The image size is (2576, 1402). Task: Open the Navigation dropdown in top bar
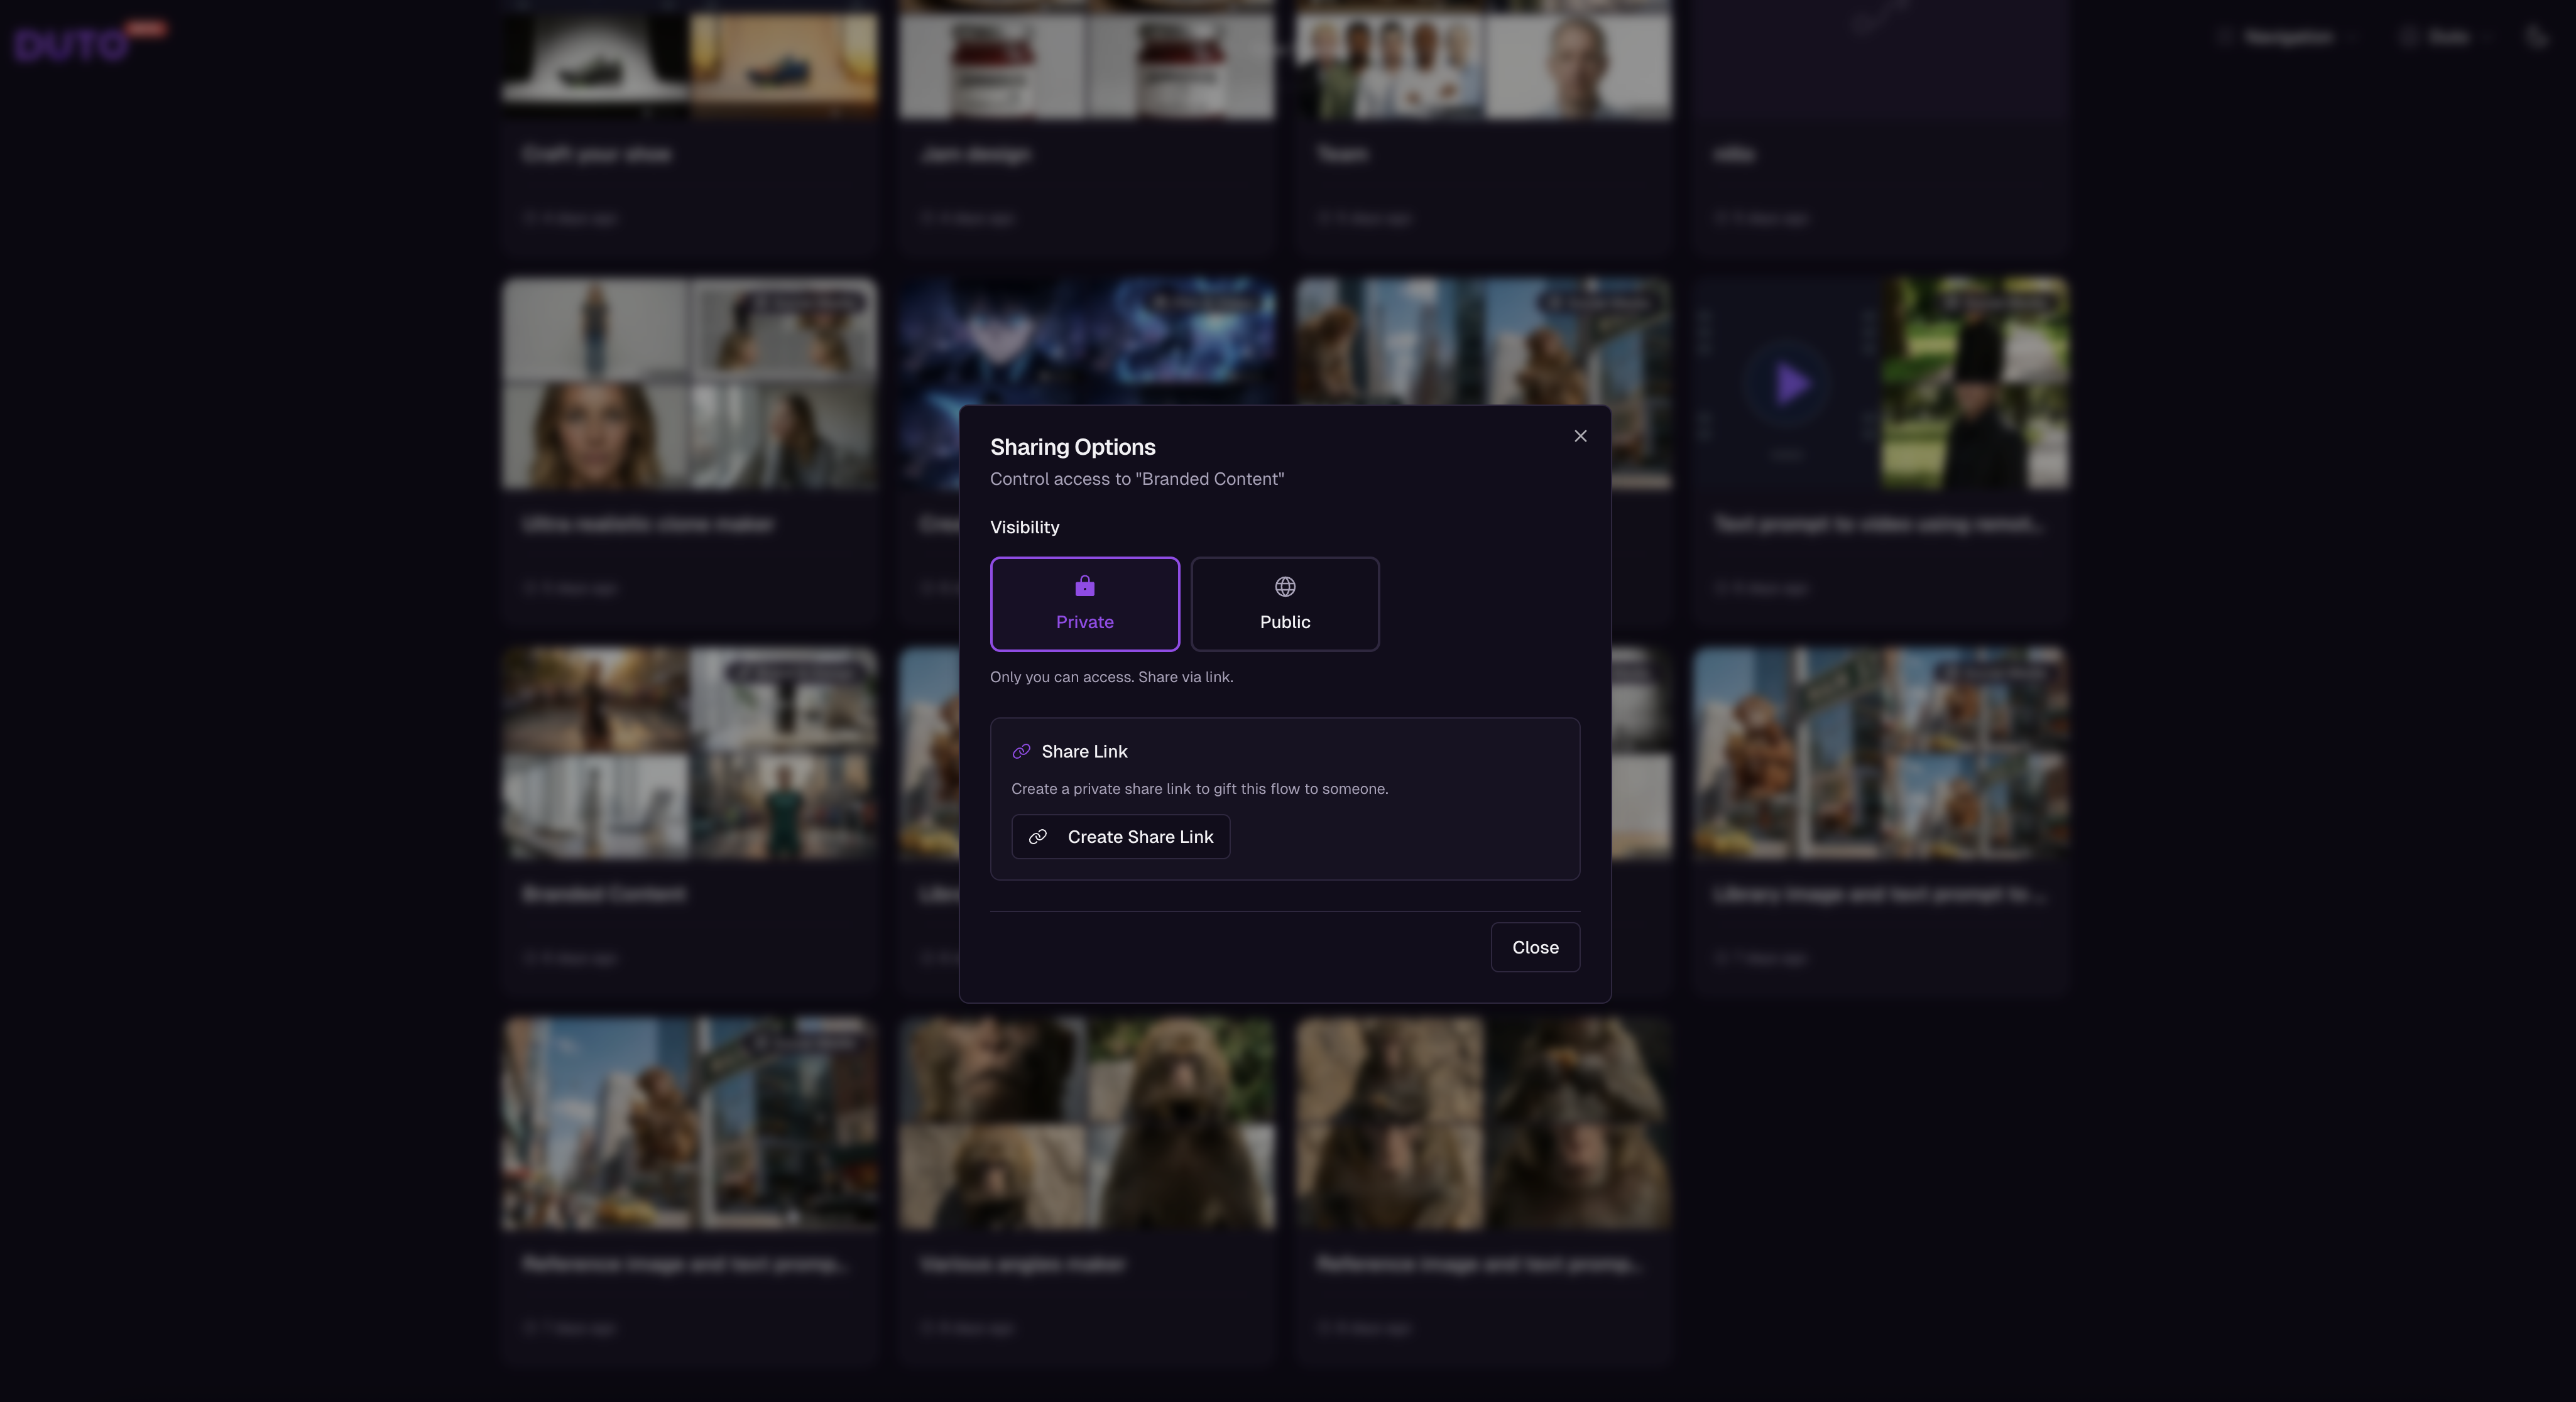2288,38
